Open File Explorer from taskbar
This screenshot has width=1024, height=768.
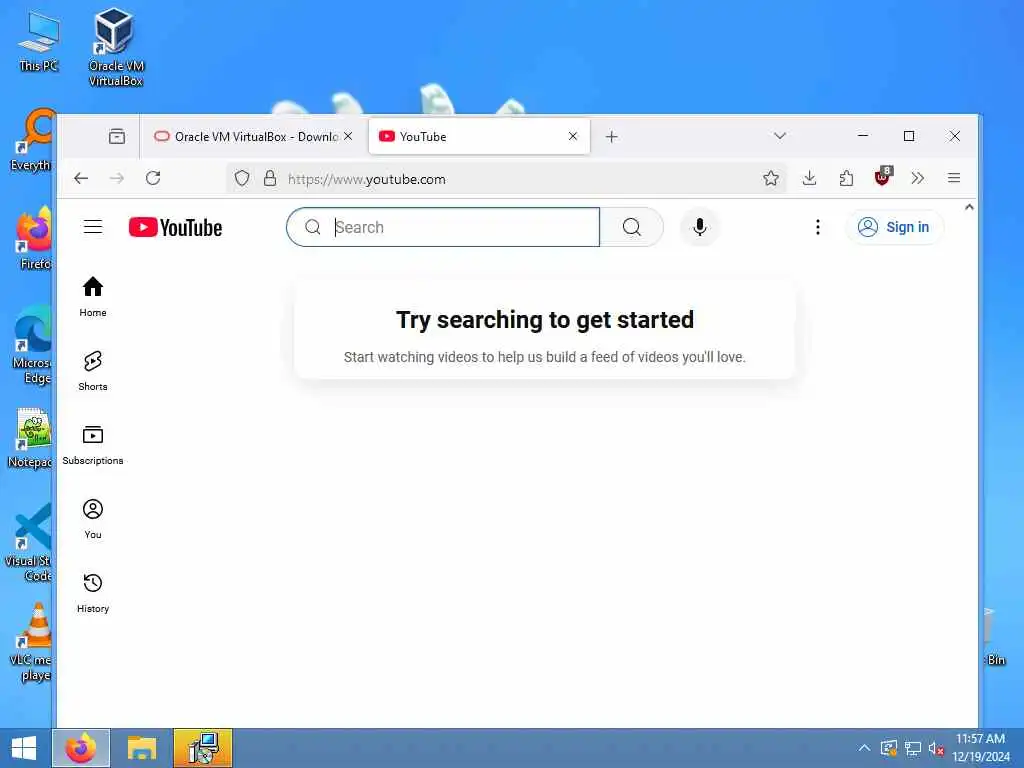tap(142, 748)
